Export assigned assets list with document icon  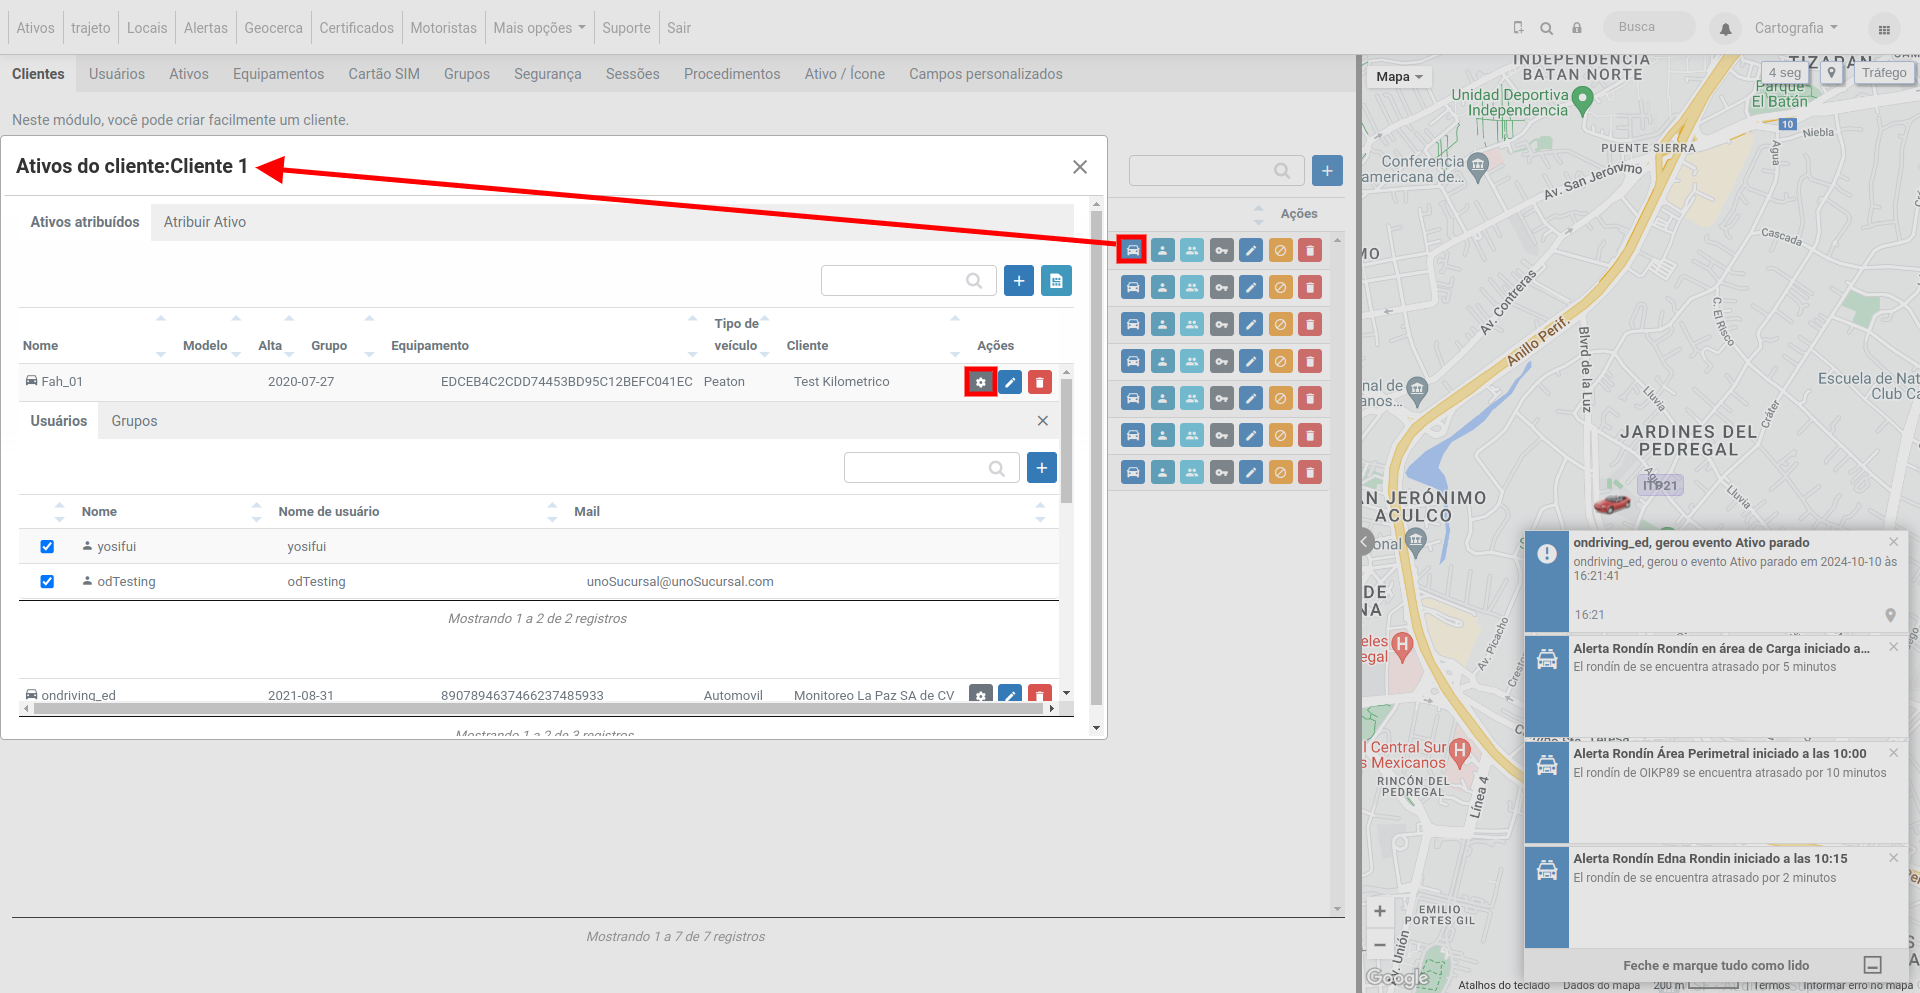coord(1056,281)
